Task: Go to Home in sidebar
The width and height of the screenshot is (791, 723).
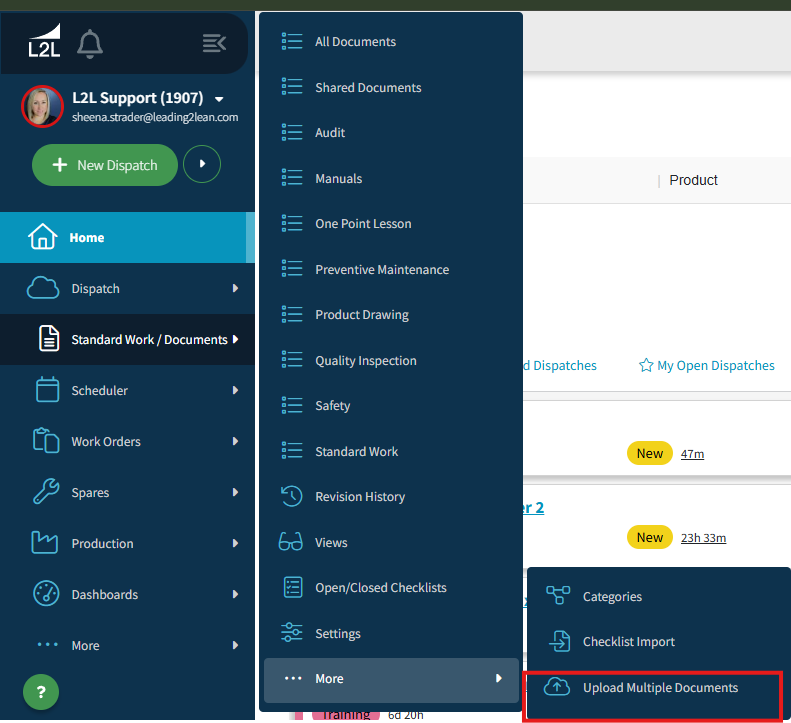Action: tap(127, 237)
